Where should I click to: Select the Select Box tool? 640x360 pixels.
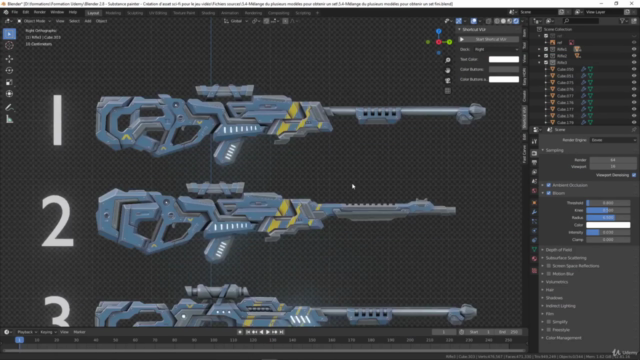(x=9, y=34)
